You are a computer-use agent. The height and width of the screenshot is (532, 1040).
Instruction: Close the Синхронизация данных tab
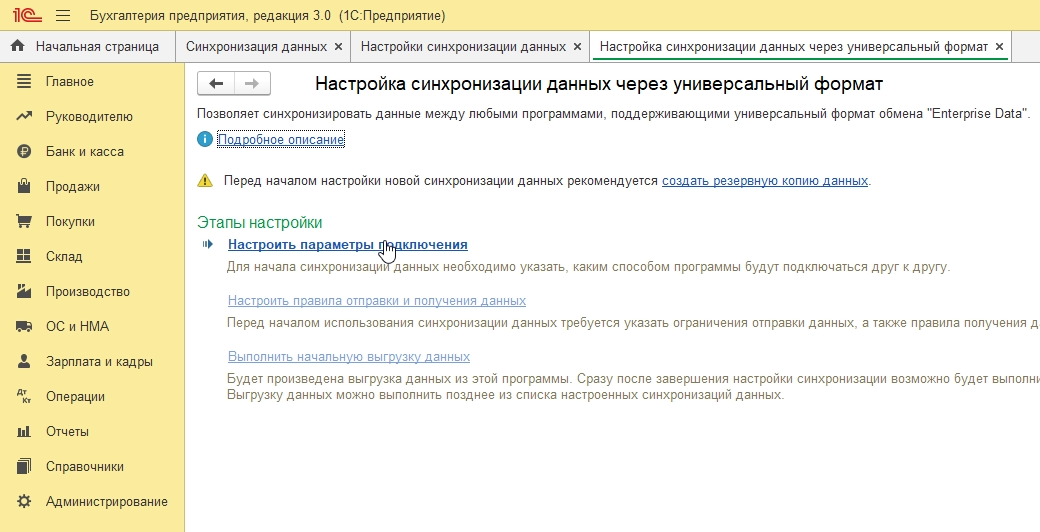point(338,47)
